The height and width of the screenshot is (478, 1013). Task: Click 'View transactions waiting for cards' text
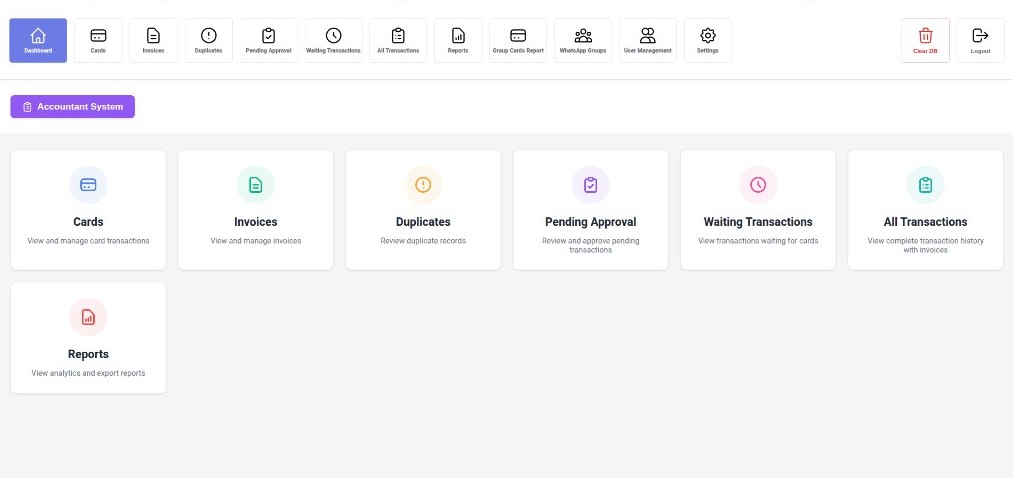click(x=758, y=241)
